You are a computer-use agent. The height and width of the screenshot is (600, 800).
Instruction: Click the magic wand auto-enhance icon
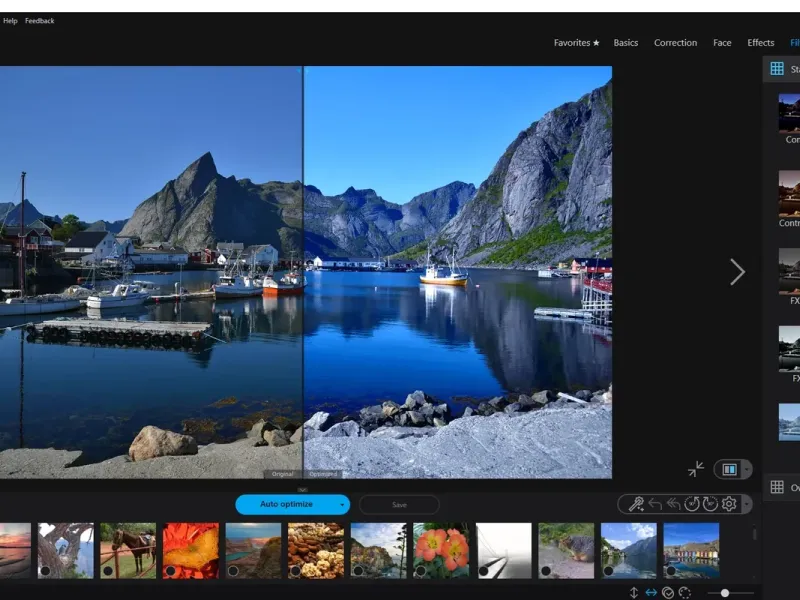click(x=636, y=504)
